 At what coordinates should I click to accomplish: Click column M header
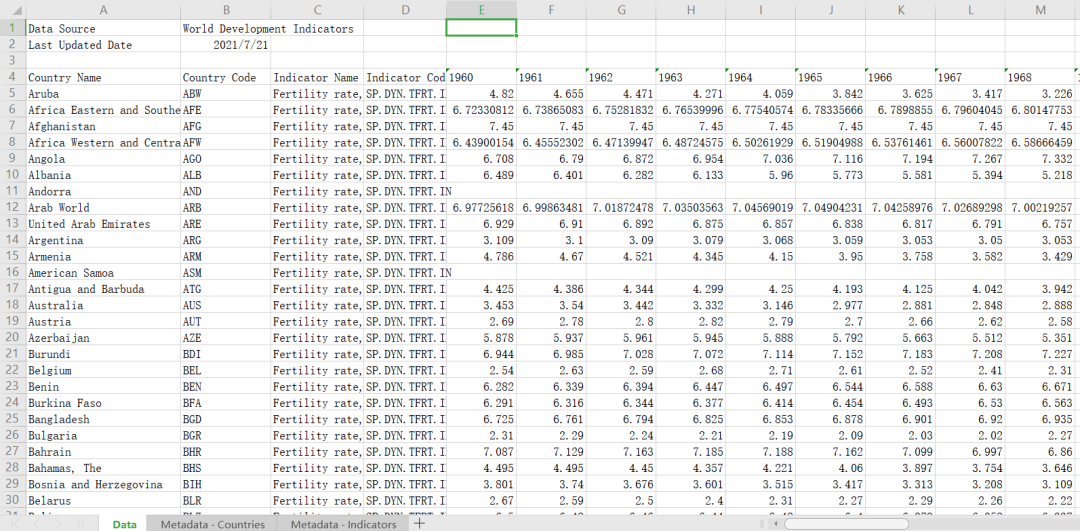click(x=1040, y=9)
